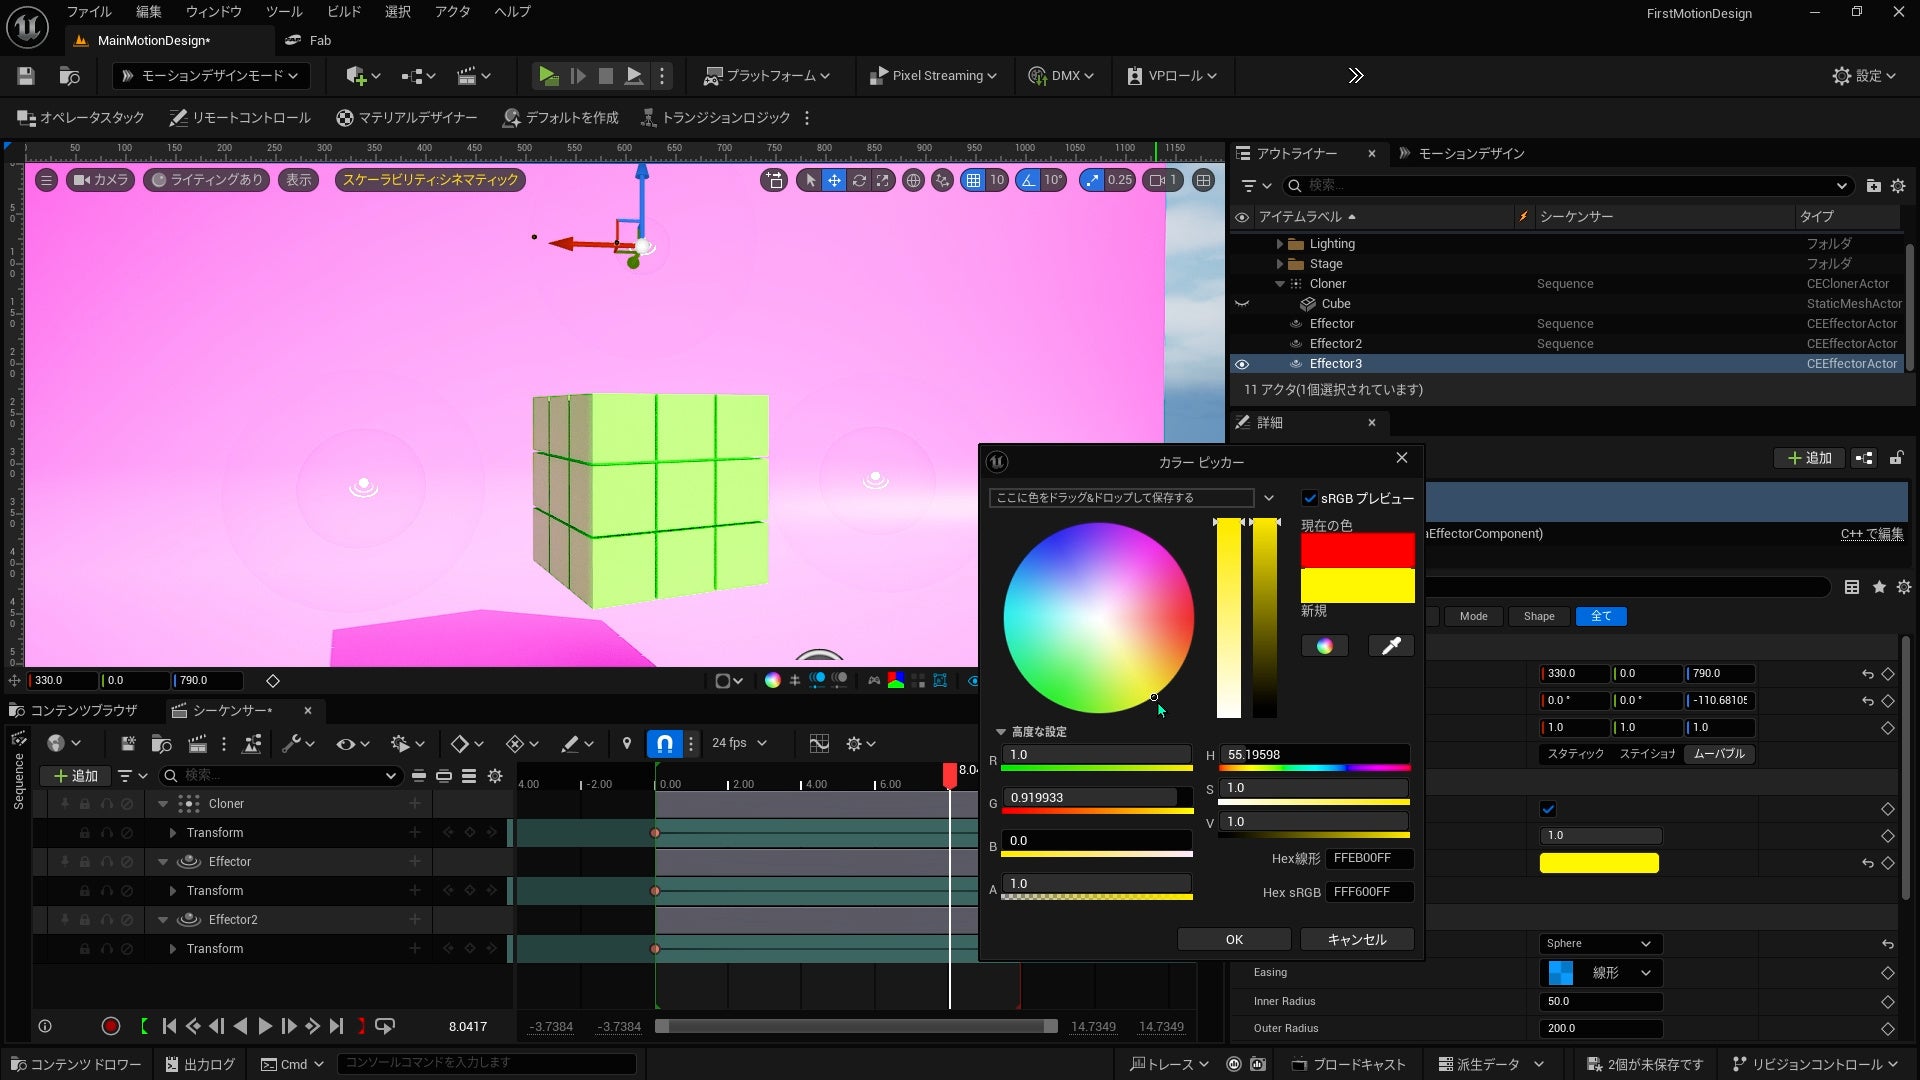Toggle visibility eye of Effector3

1242,364
